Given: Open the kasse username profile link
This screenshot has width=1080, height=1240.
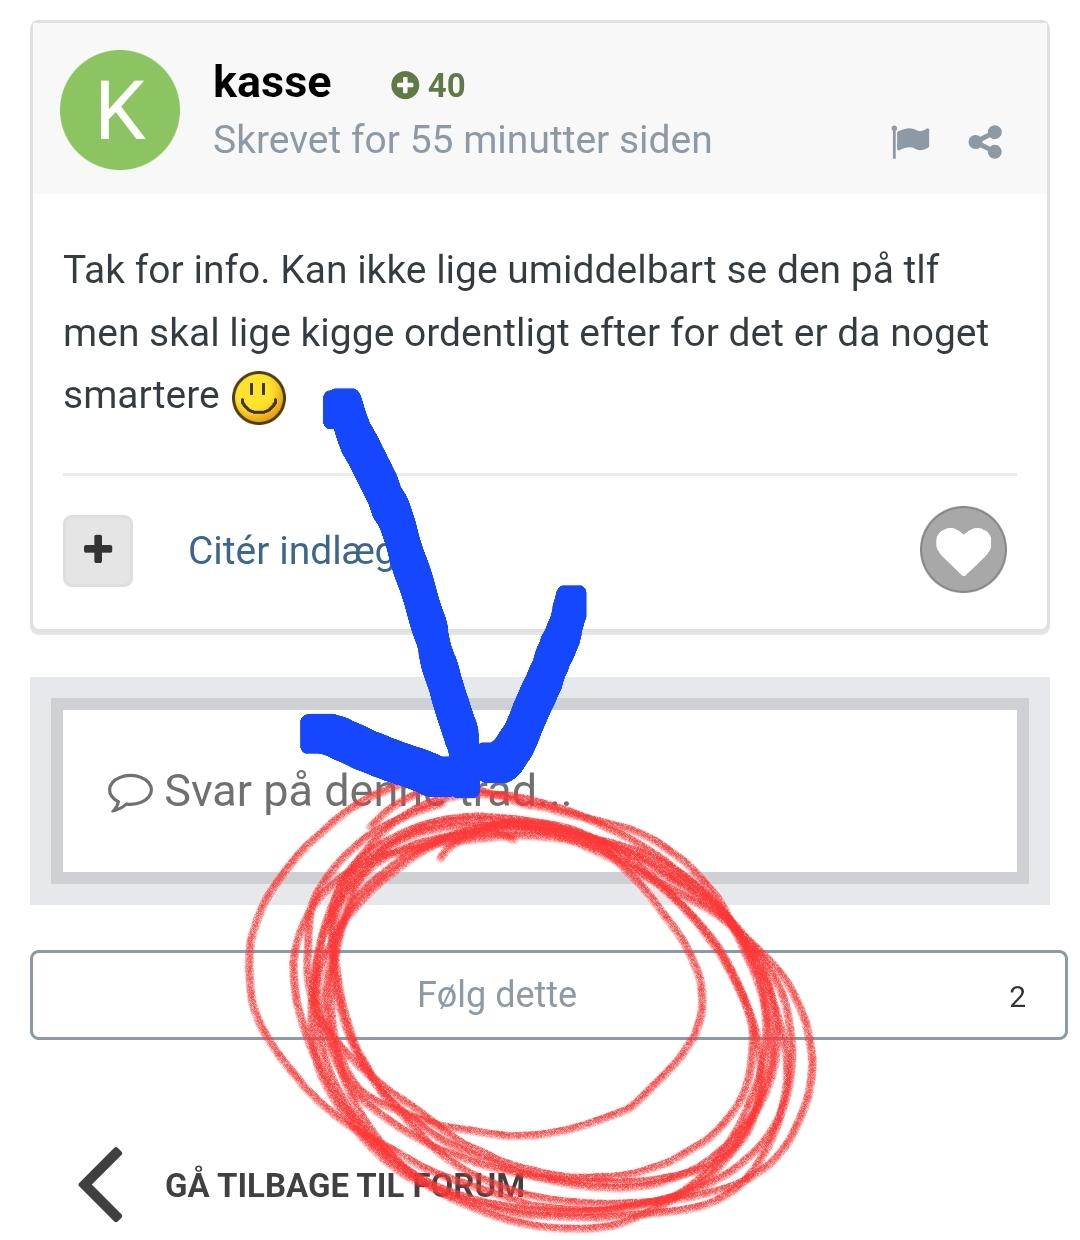Looking at the screenshot, I should click(272, 82).
